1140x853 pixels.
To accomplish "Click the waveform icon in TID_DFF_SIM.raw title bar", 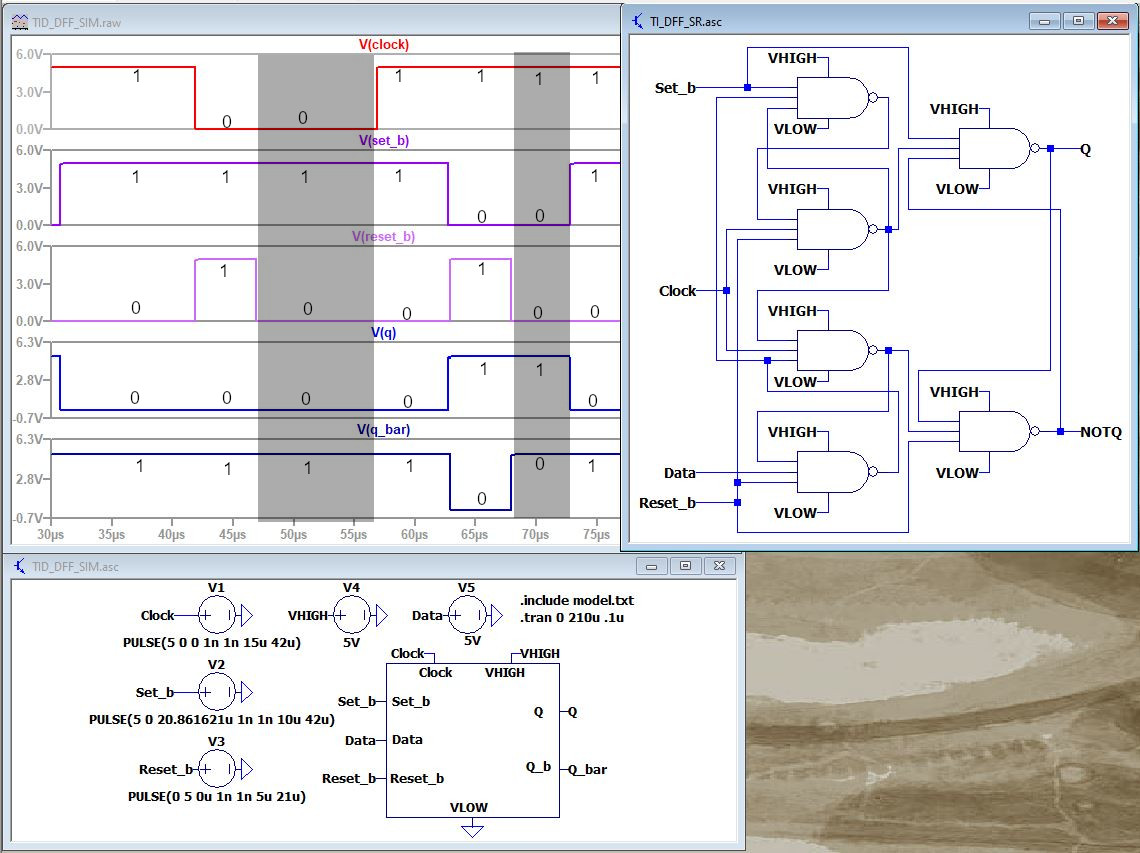I will point(19,21).
